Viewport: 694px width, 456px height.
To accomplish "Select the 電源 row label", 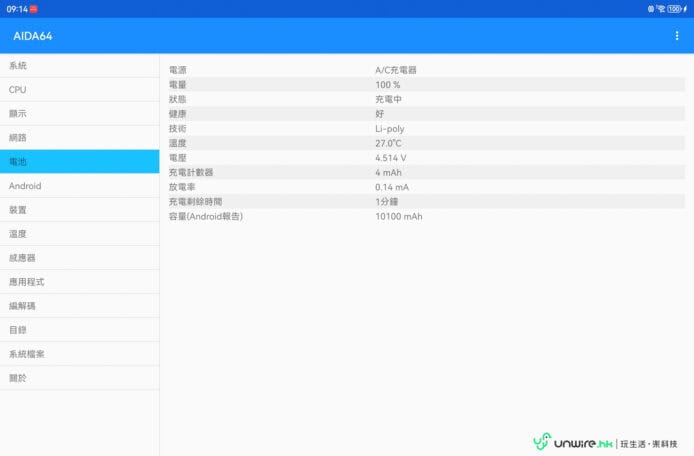I will (x=177, y=70).
